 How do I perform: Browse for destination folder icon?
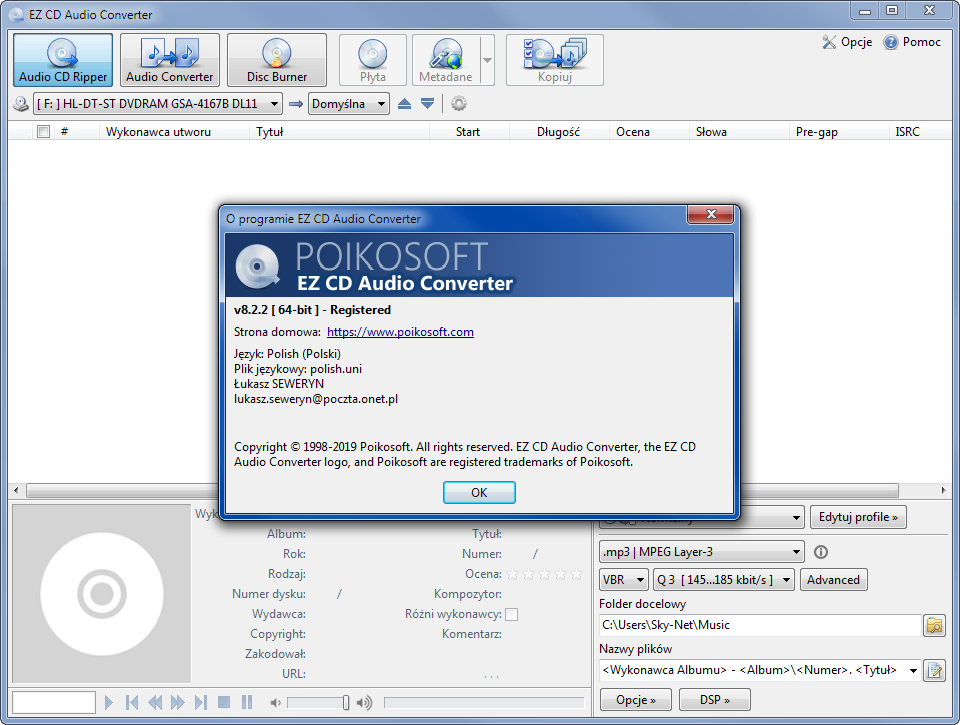[934, 625]
